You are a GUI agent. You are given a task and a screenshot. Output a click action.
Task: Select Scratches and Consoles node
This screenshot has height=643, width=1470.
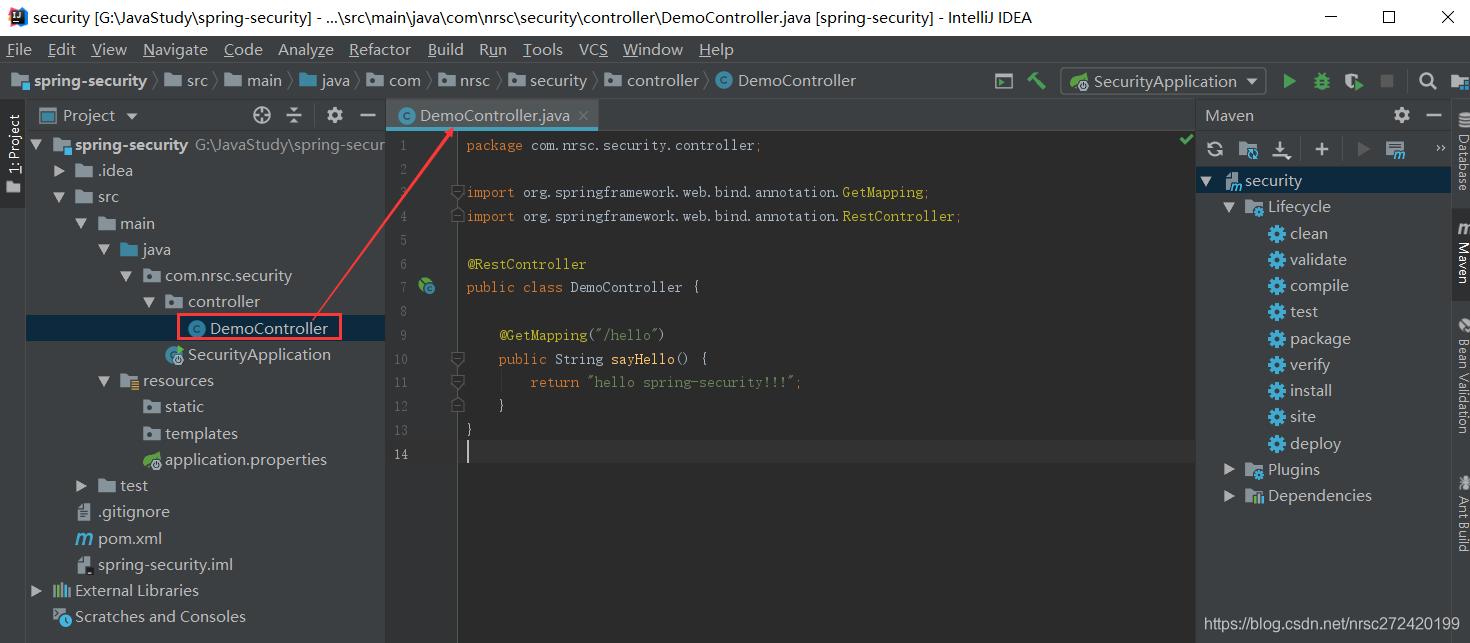tap(160, 617)
